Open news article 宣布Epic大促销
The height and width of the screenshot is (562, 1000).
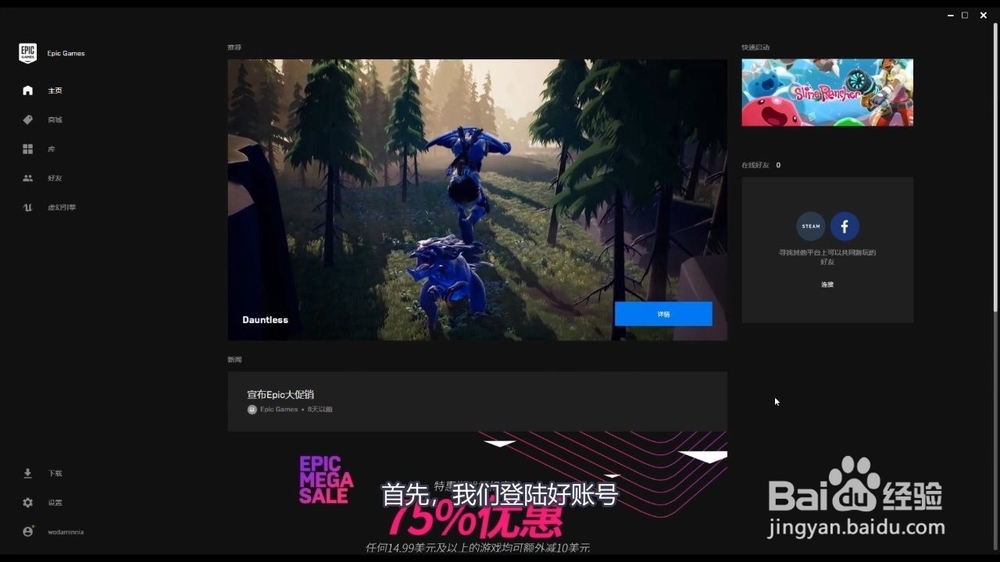(x=477, y=402)
